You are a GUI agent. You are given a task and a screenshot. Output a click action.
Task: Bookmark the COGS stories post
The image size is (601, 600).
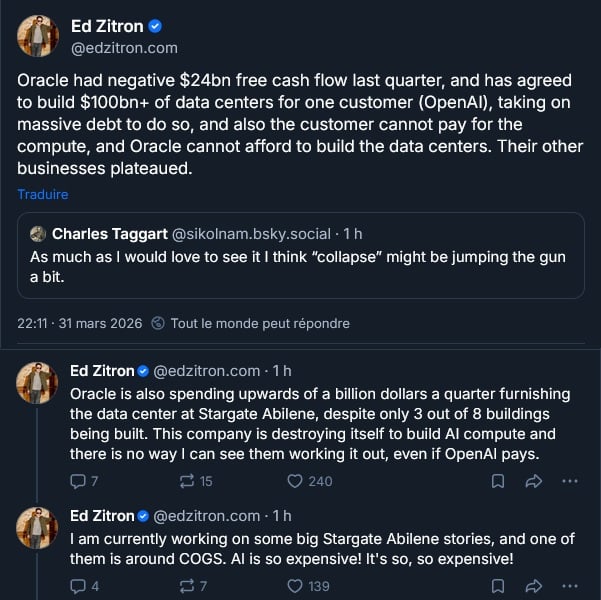click(x=498, y=586)
